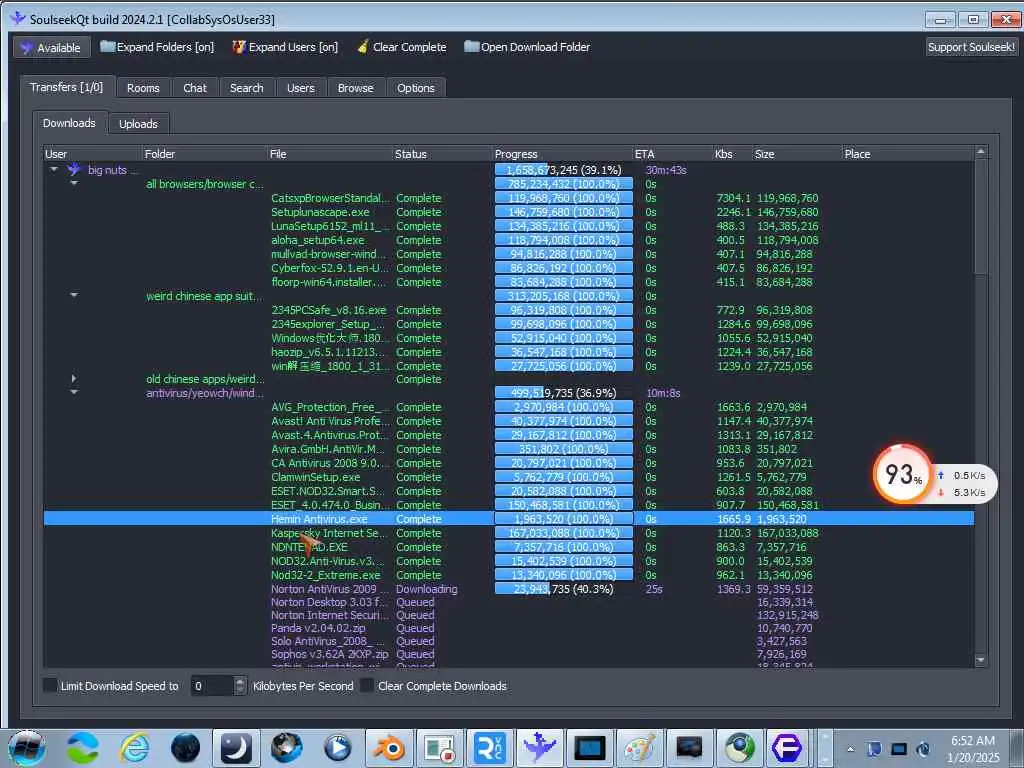Open Blender from the taskbar
The height and width of the screenshot is (768, 1024).
click(389, 748)
